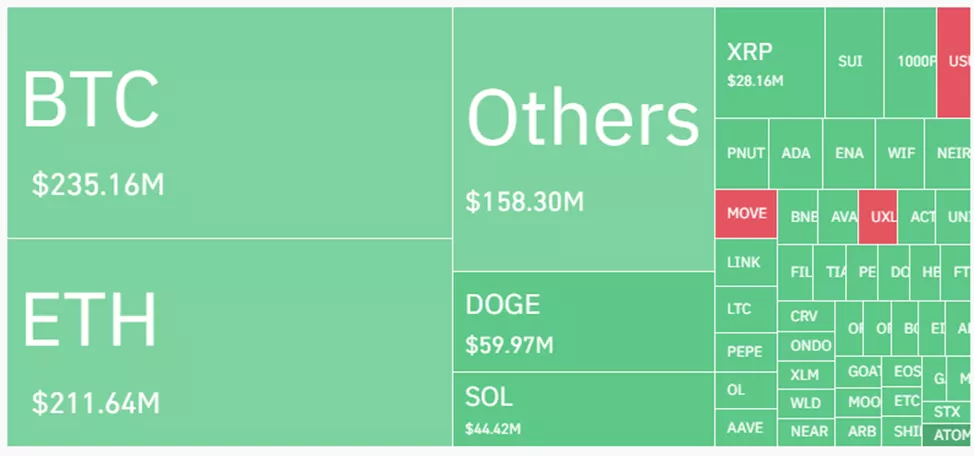Open the ENA tile
974x456 pixels.
coord(849,154)
